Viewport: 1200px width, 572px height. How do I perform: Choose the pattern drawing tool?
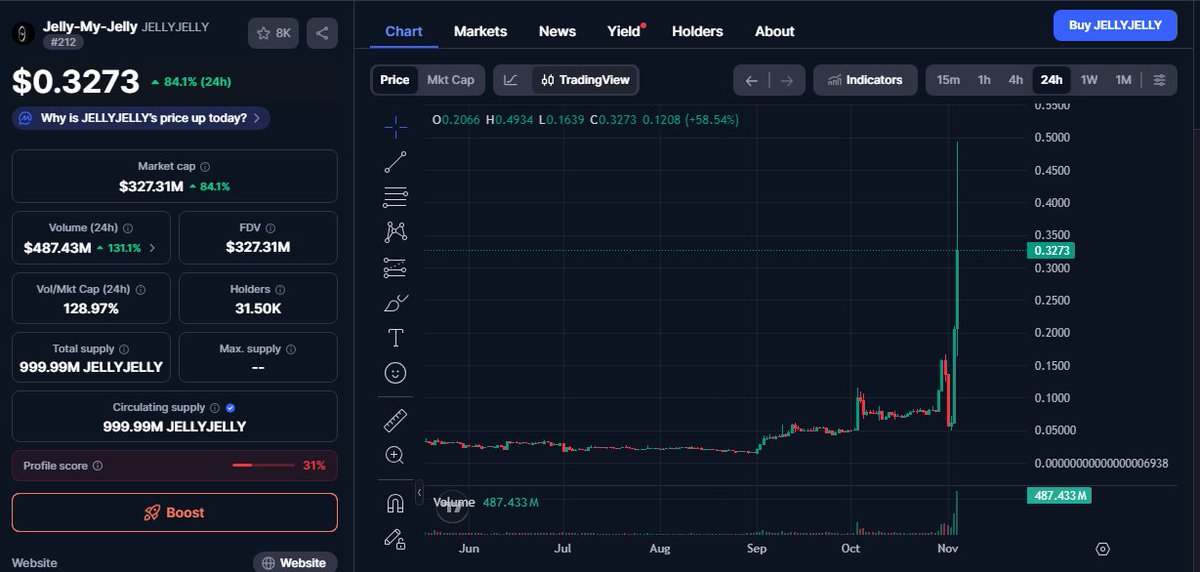click(395, 232)
